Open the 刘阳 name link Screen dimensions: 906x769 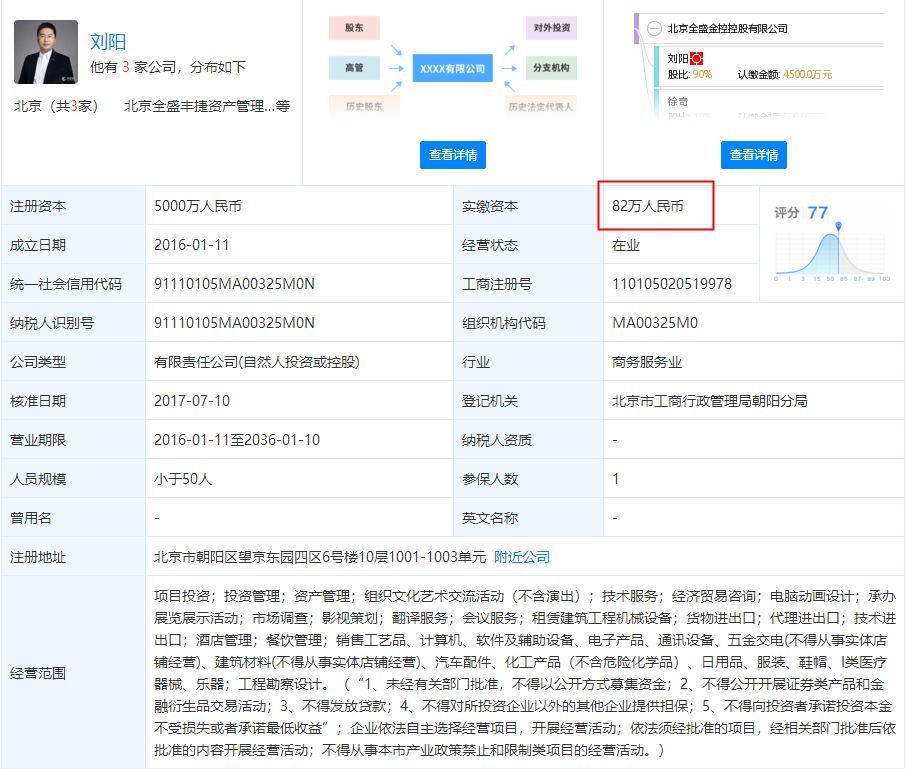pos(107,42)
